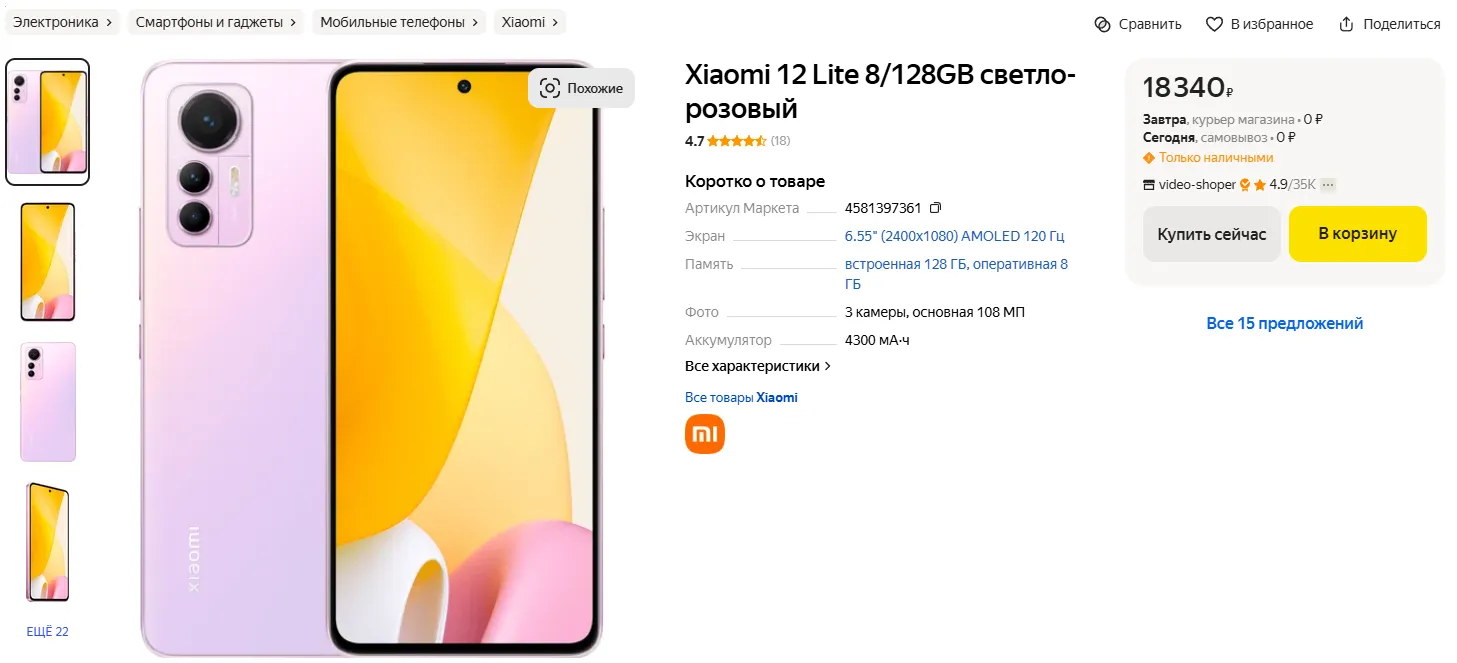Click the Купить сейчас button
1457x663 pixels.
click(x=1212, y=234)
